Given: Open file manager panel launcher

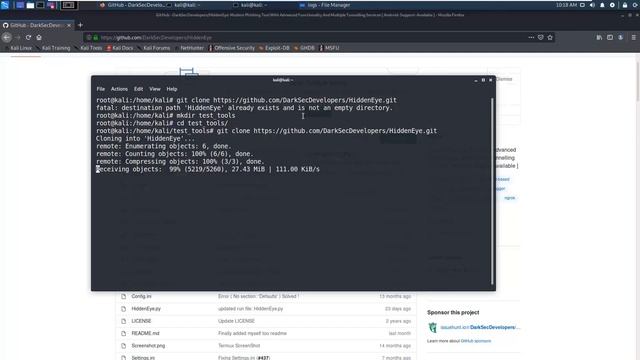Looking at the screenshot, I should coord(30,5).
